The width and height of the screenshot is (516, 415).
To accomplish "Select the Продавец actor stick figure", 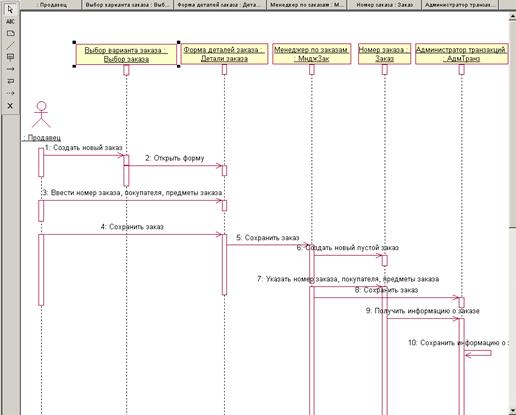I will (41, 114).
